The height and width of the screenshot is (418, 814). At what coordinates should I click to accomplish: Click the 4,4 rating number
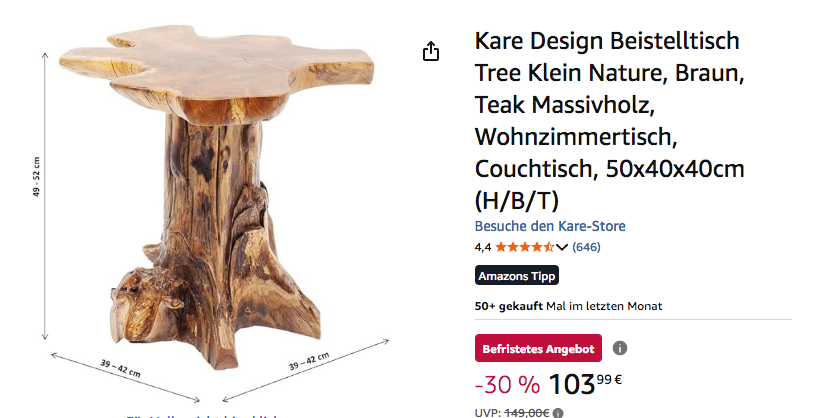pos(483,247)
